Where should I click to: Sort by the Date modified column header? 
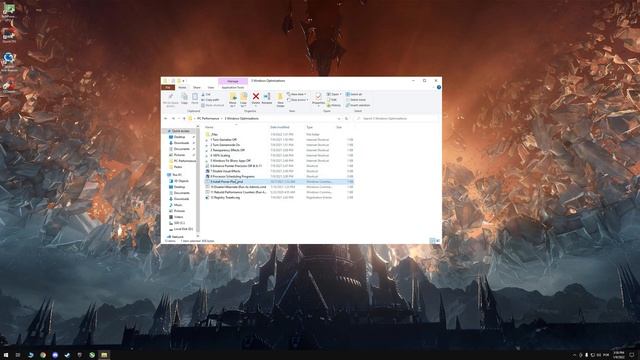[280, 127]
